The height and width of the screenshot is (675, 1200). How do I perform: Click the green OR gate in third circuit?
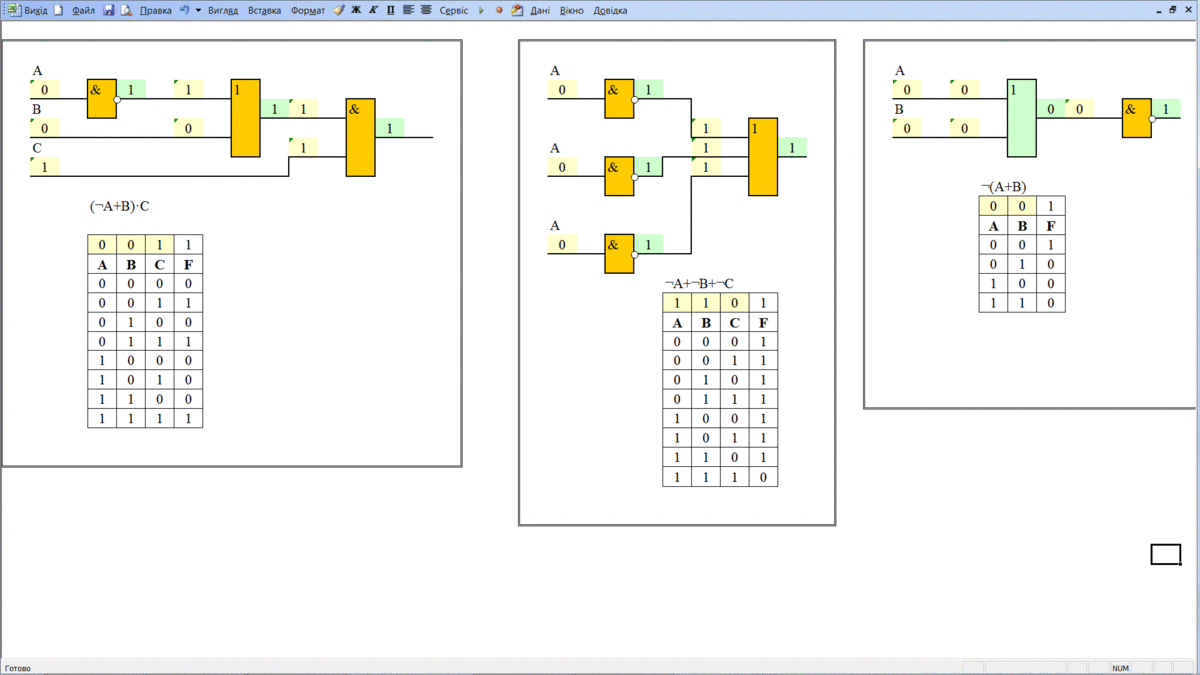[x=1022, y=118]
